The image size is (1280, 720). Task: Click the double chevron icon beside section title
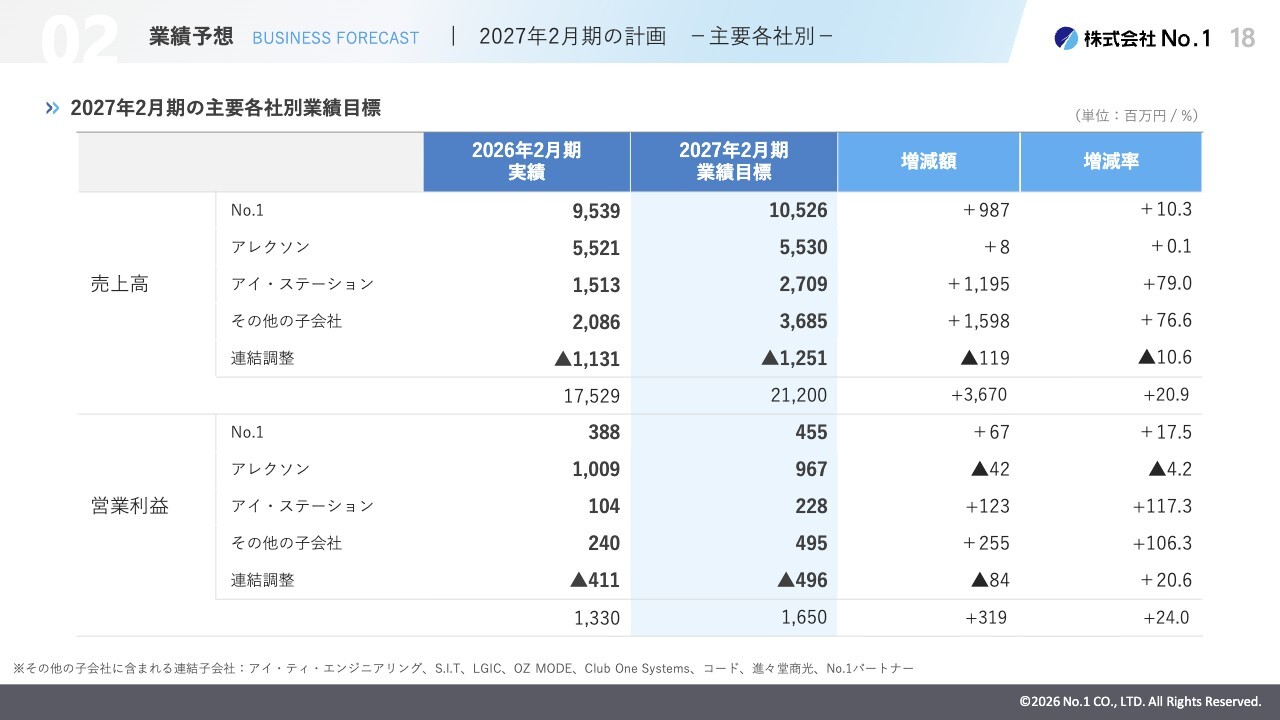(53, 108)
